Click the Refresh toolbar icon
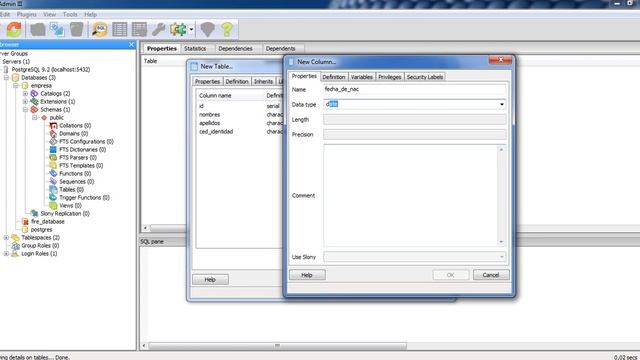This screenshot has width=640, height=360. click(14, 29)
